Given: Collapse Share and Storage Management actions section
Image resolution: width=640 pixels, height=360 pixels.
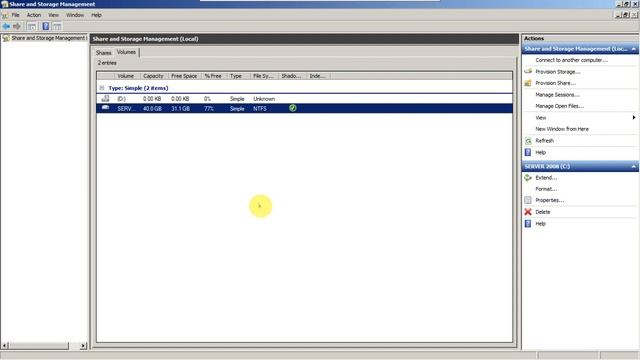Looking at the screenshot, I should coord(633,49).
